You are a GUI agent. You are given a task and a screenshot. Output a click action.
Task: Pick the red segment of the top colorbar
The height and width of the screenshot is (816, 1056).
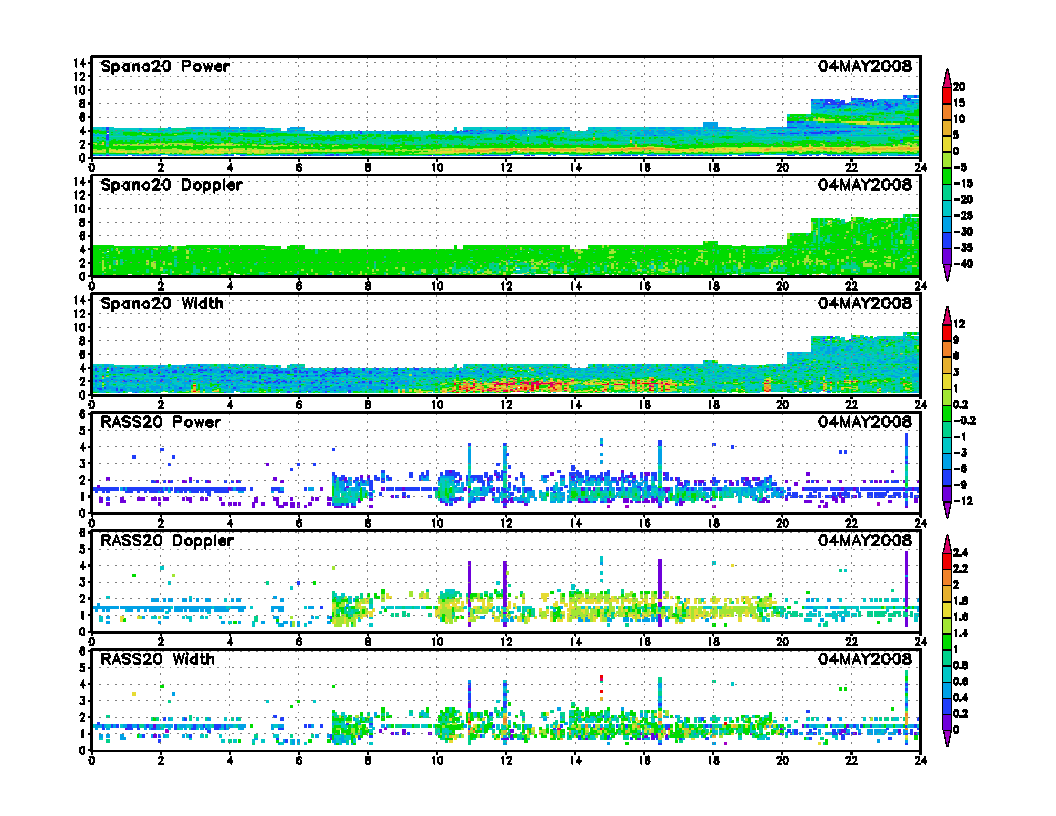(x=947, y=96)
